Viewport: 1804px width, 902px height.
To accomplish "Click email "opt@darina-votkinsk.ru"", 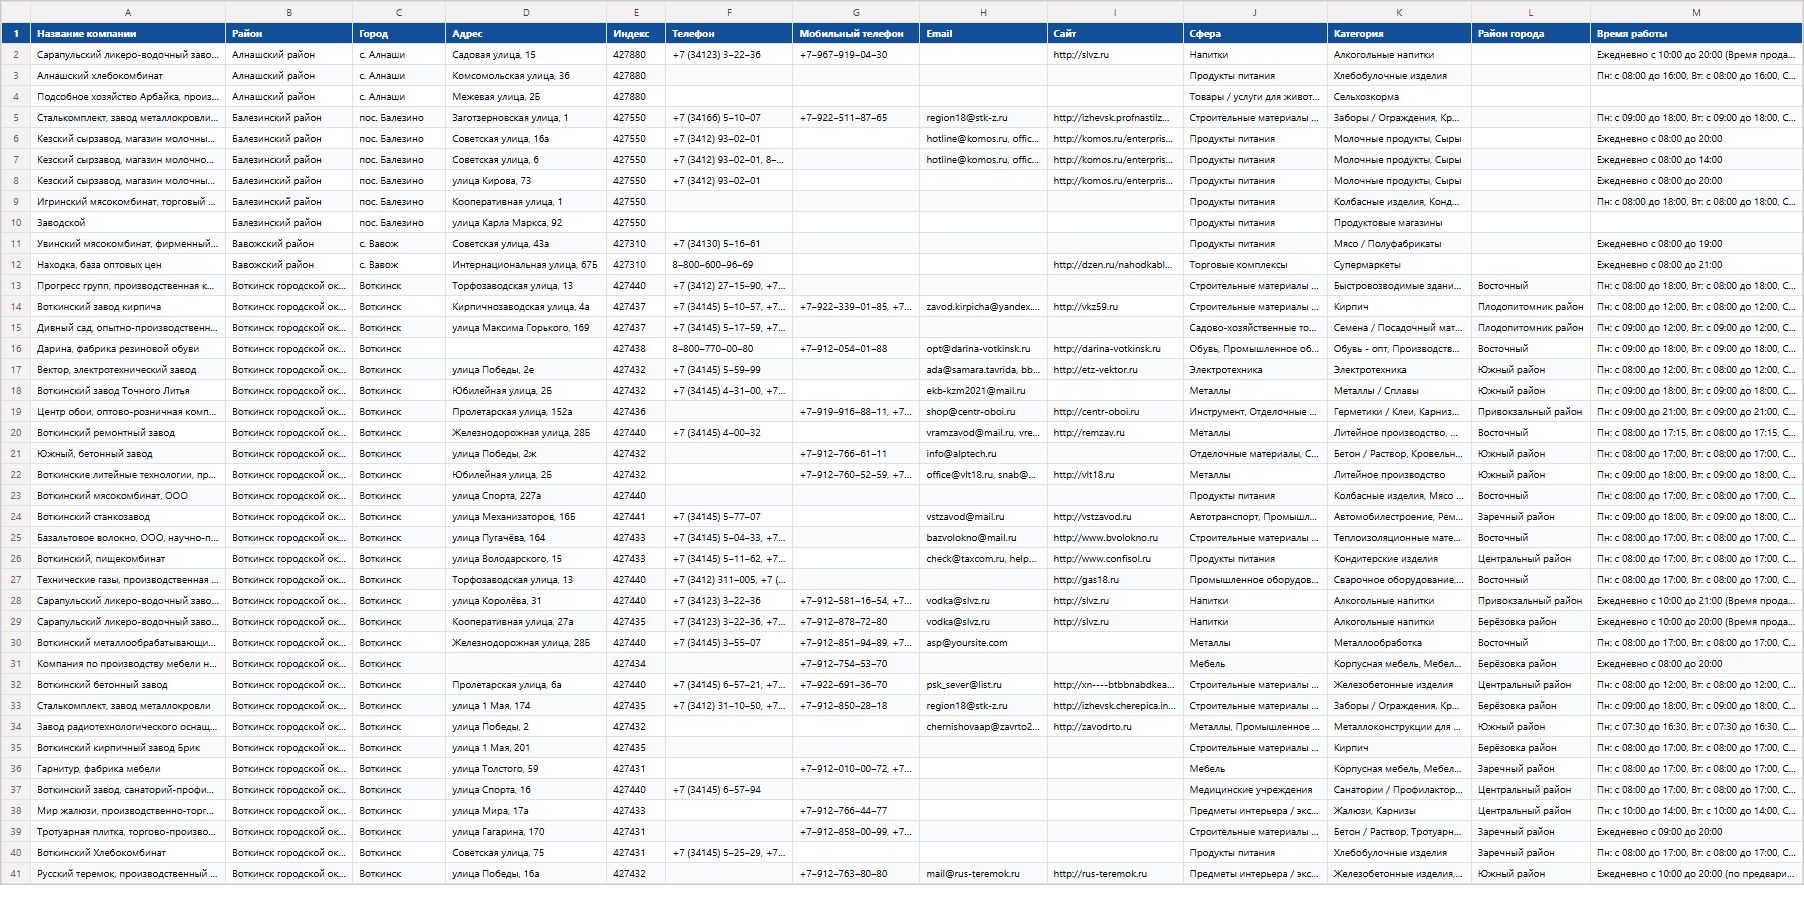I will click(983, 349).
